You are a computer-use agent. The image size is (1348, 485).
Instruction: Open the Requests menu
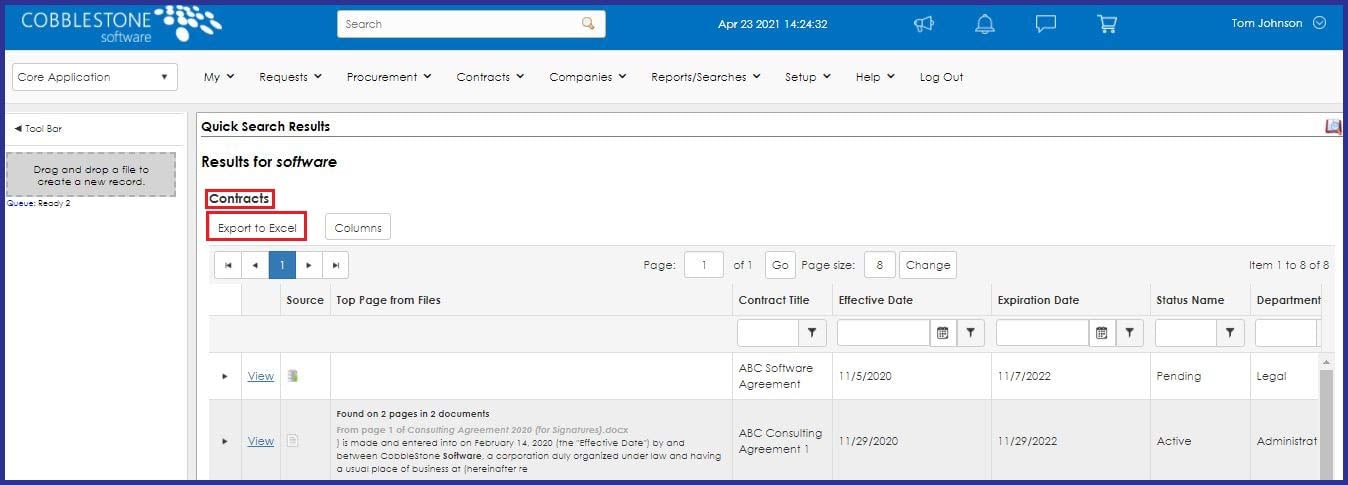click(x=290, y=77)
